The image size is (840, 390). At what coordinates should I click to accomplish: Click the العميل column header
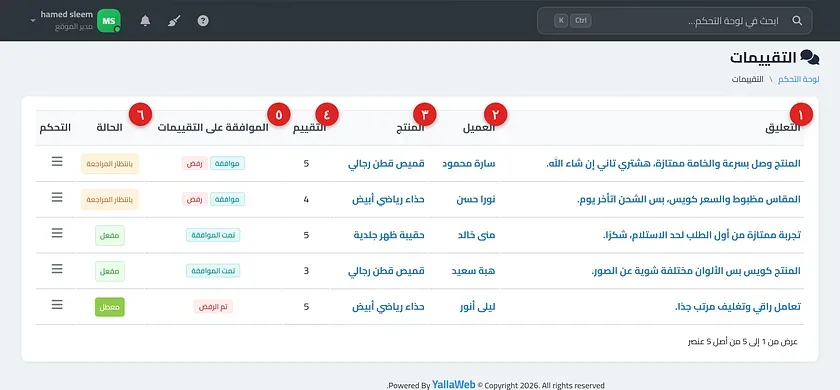tap(479, 128)
